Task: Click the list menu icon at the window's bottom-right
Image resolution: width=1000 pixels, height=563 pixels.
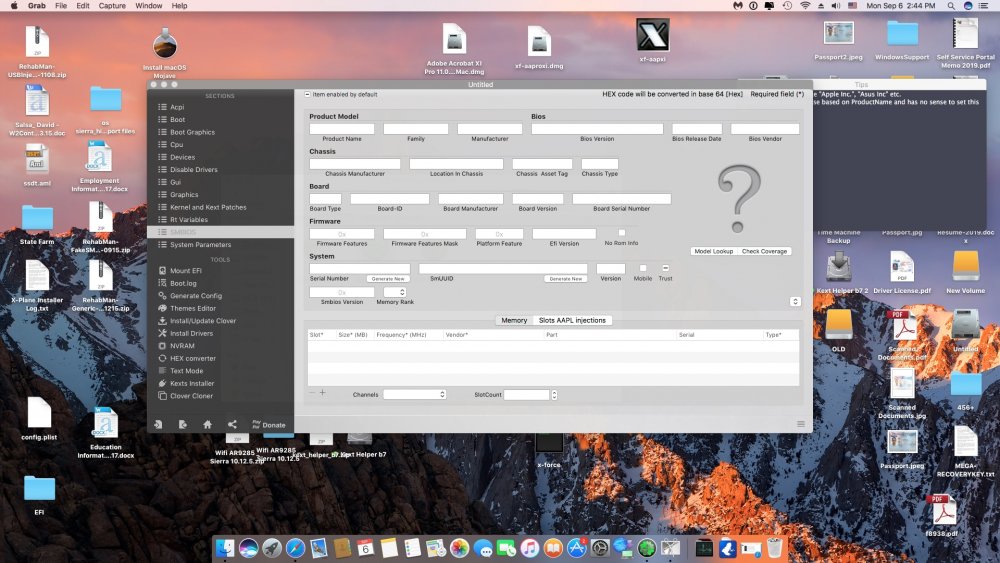Action: [800, 424]
